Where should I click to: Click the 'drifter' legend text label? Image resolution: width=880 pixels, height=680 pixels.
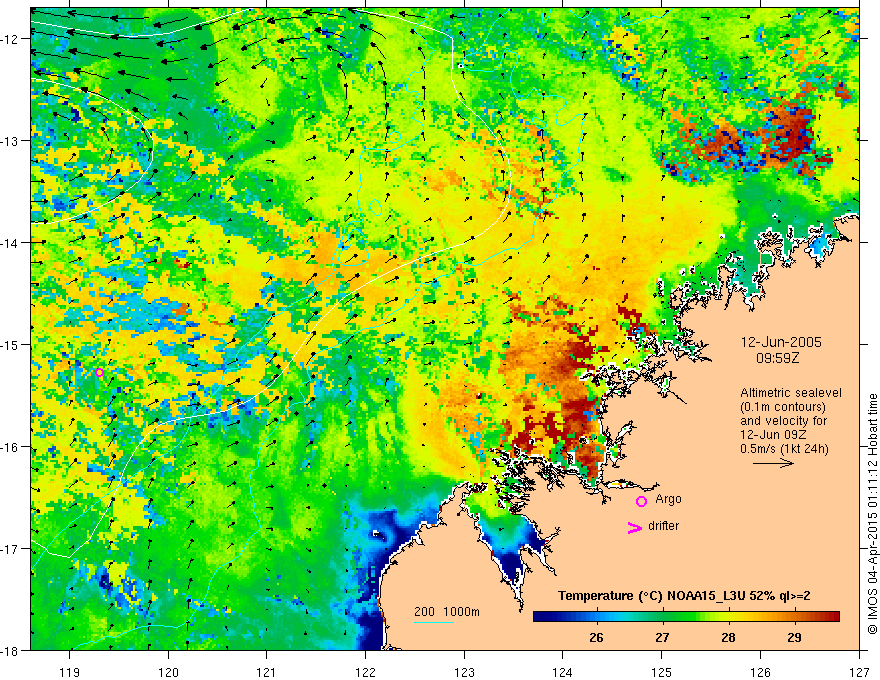click(666, 526)
